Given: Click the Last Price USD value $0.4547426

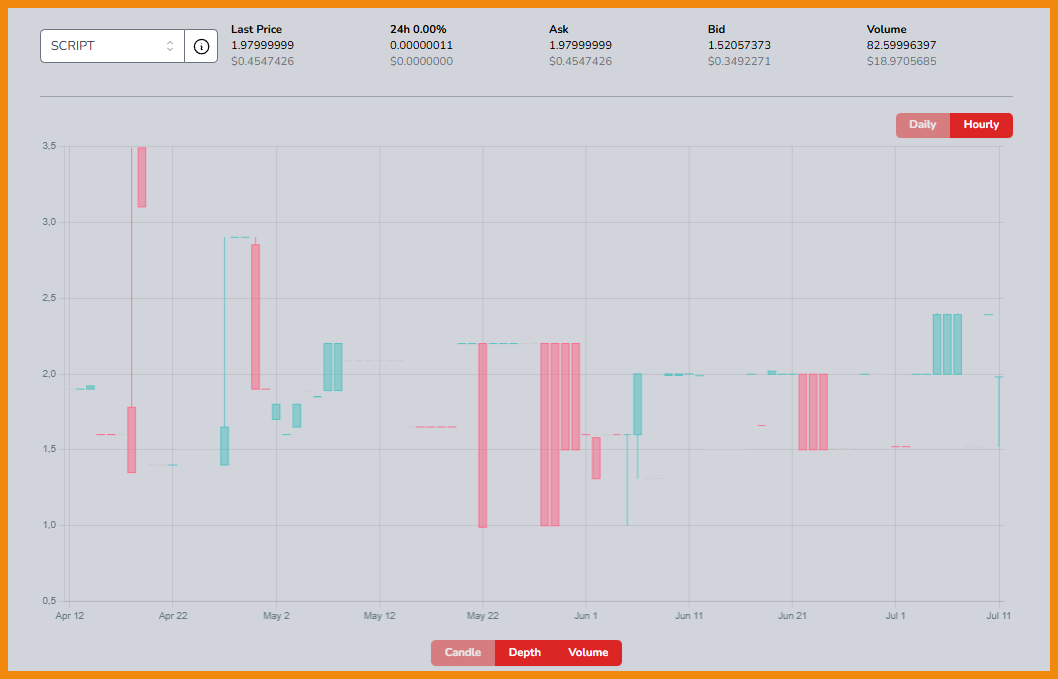Looking at the screenshot, I should [262, 61].
